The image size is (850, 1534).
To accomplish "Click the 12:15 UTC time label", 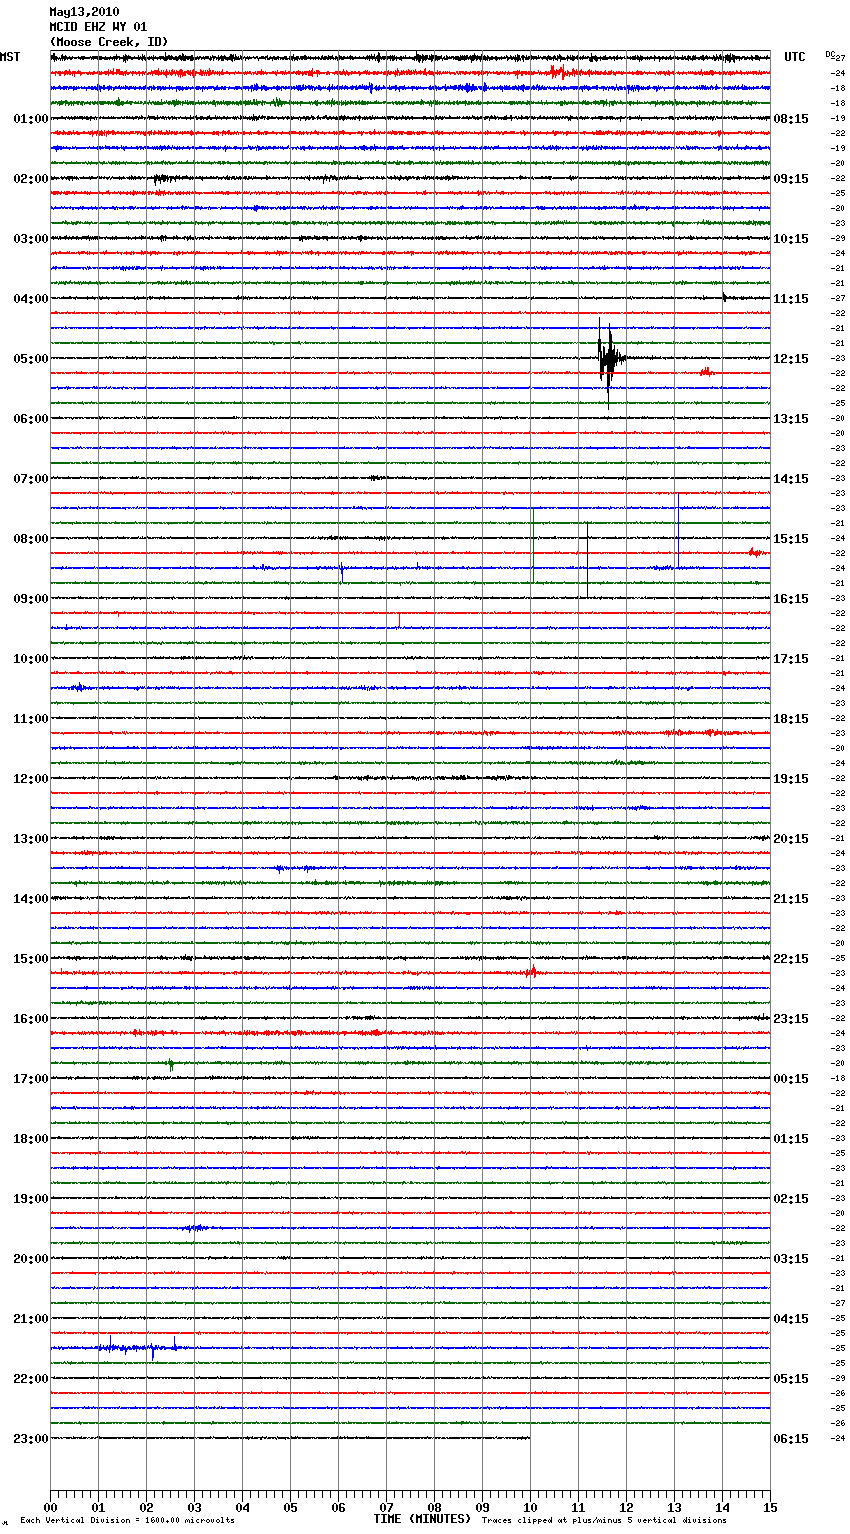I will tap(791, 359).
